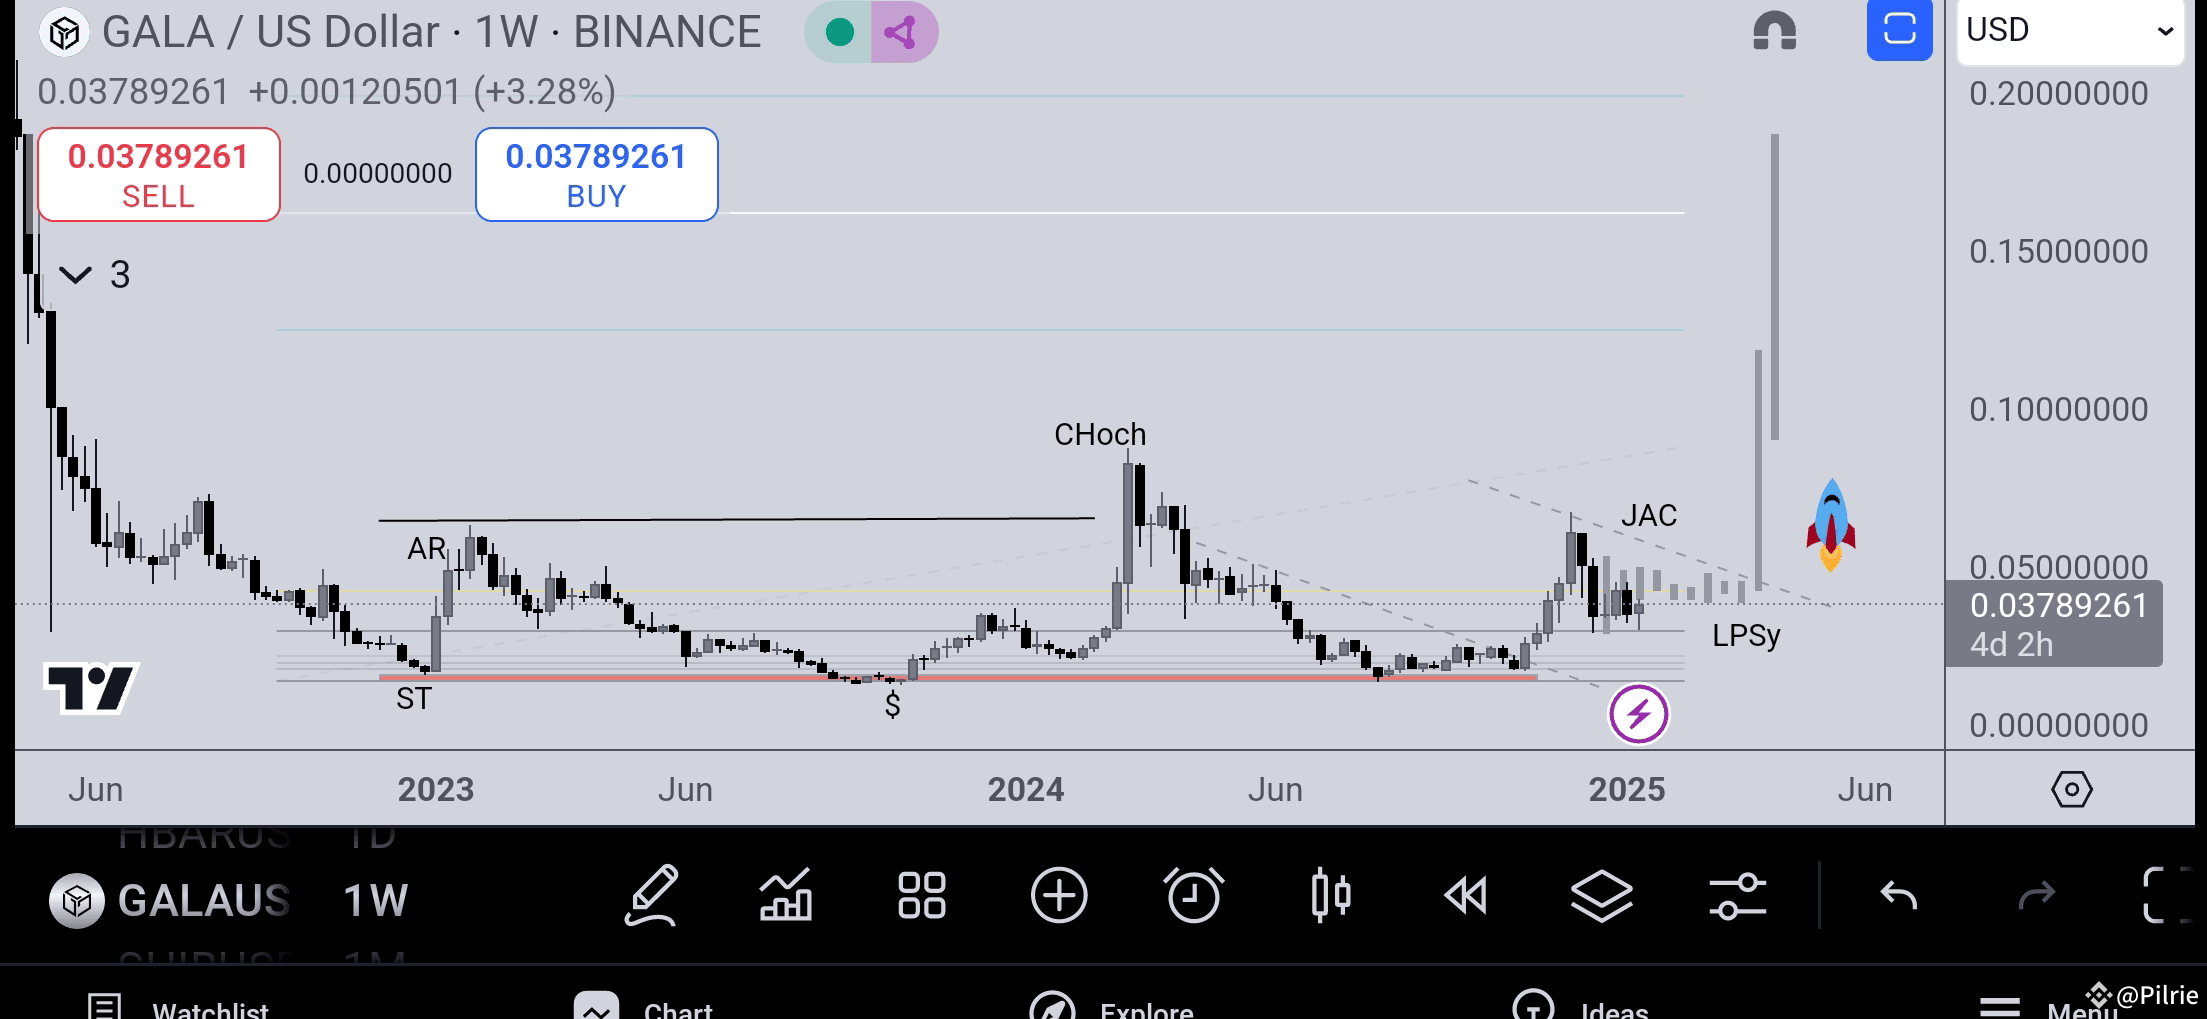Viewport: 2207px width, 1019px height.
Task: Open chart scale settings hexagon icon
Action: tap(2071, 789)
